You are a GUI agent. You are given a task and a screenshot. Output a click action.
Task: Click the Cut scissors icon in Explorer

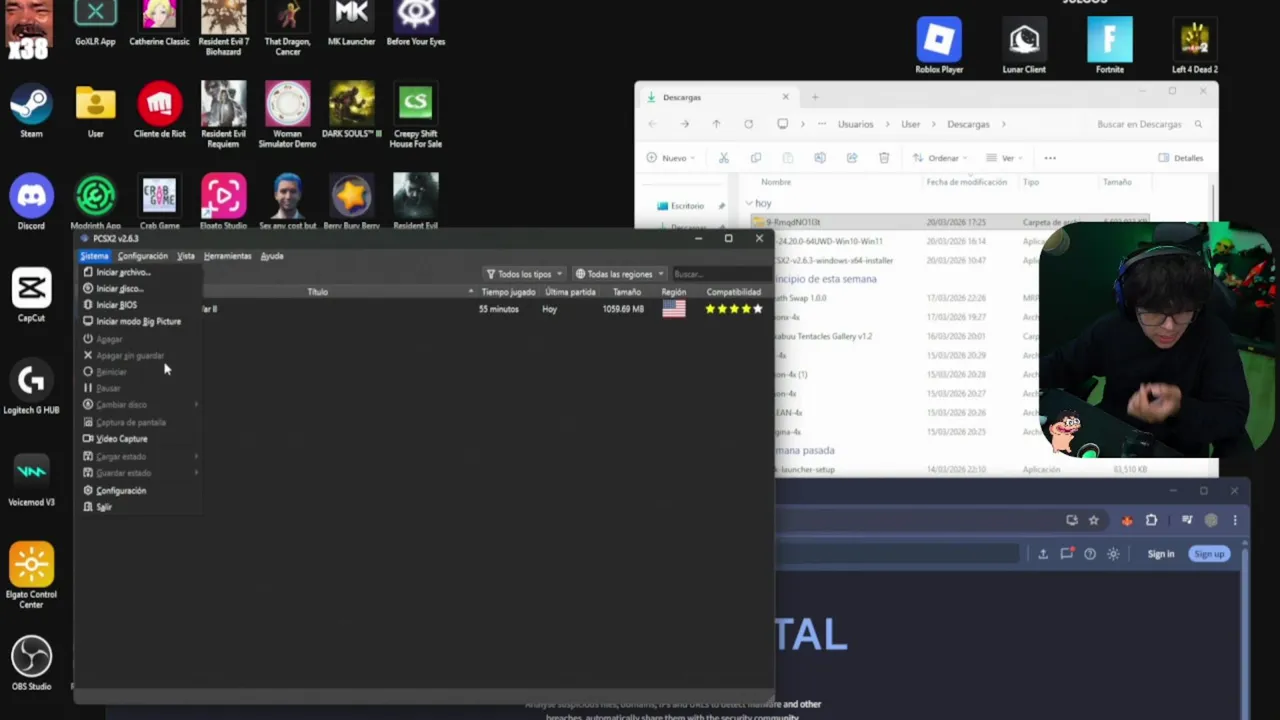click(x=723, y=158)
